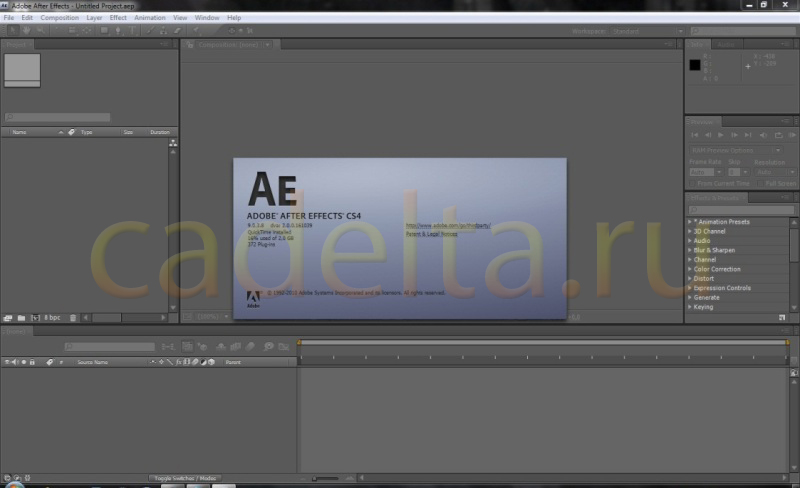
Task: Enable Motion Blur for timeline
Action: coord(250,347)
